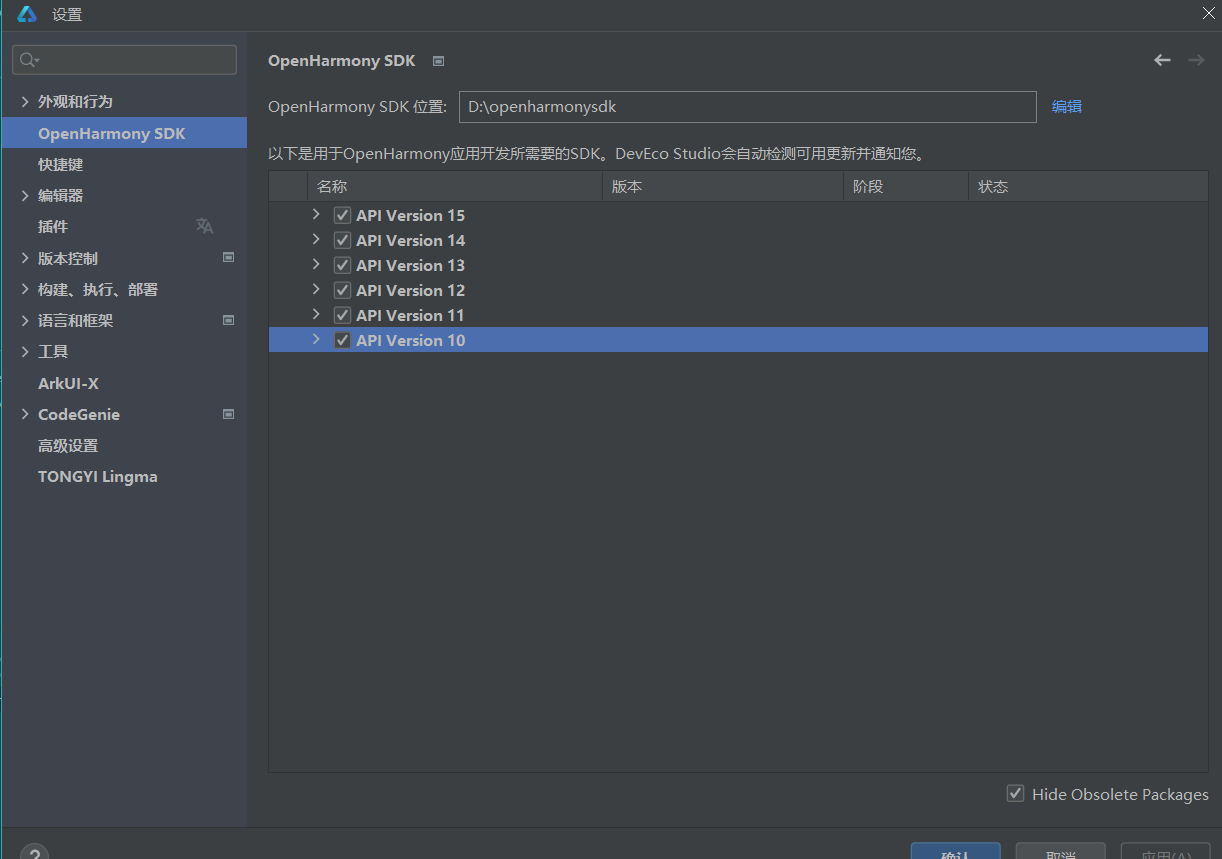Uncheck the API Version 15 checkbox
The width and height of the screenshot is (1222, 859).
point(342,215)
